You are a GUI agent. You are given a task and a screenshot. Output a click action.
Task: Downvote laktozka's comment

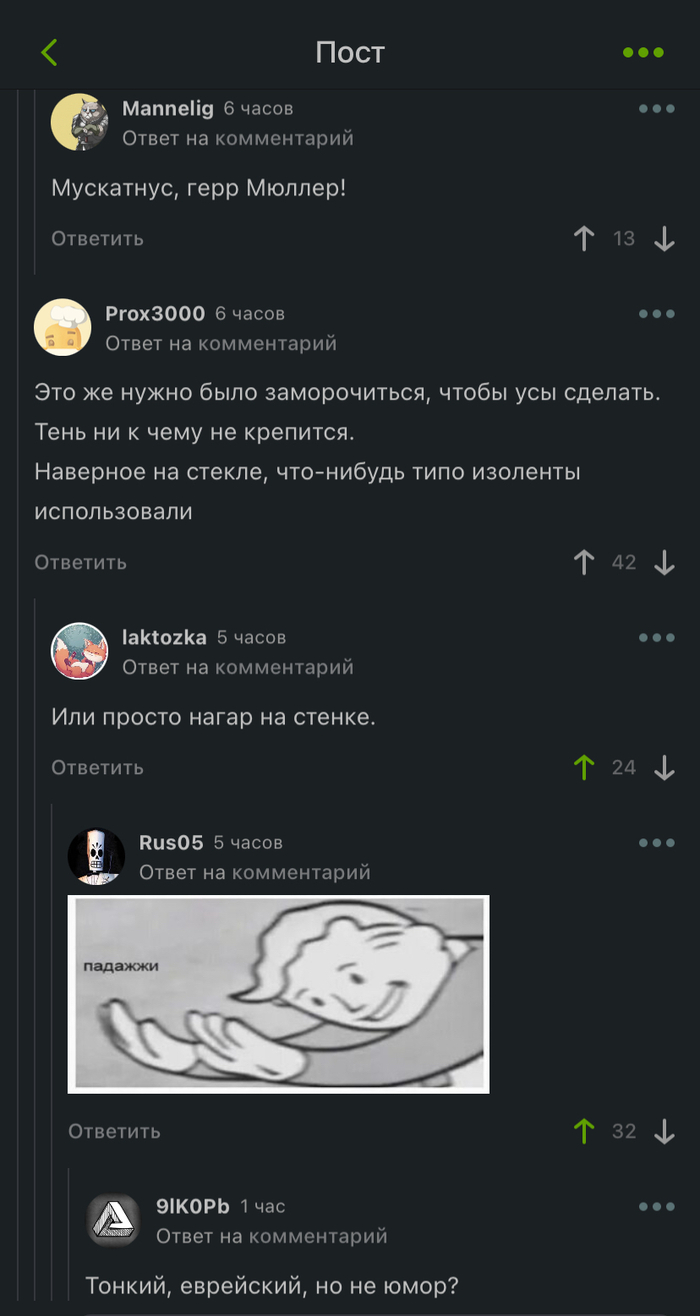click(x=665, y=768)
